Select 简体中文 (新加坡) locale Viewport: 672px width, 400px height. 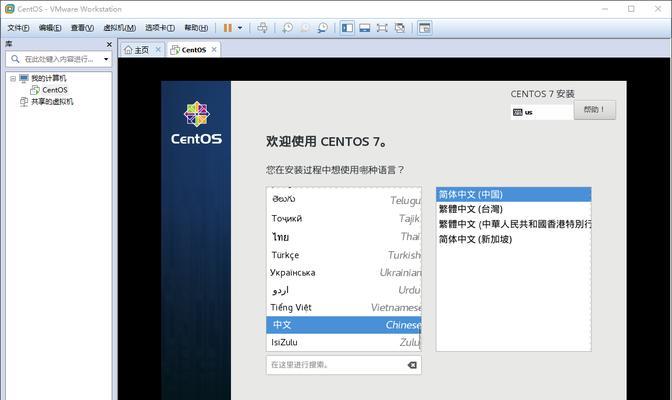click(513, 239)
